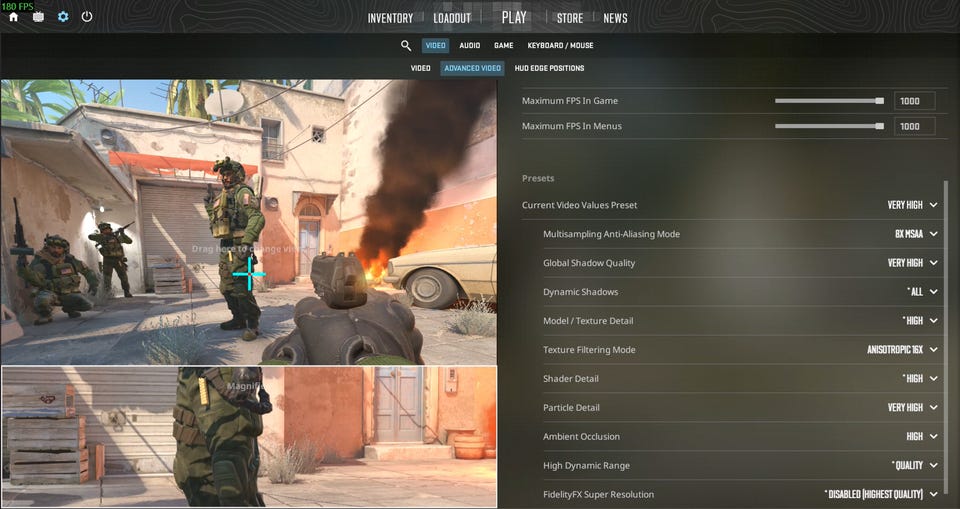Click the Presets section heading

538,178
